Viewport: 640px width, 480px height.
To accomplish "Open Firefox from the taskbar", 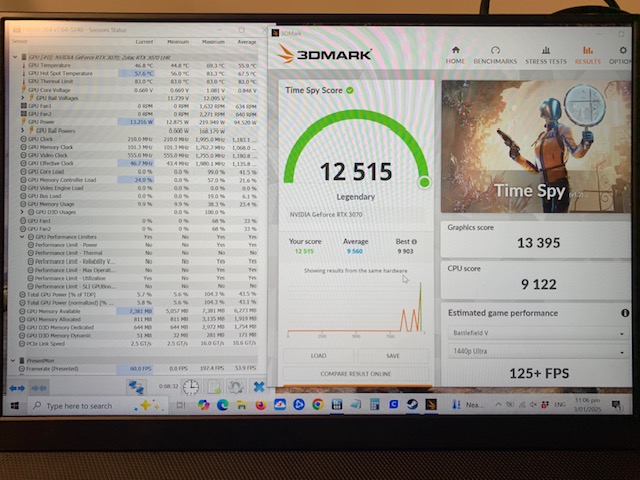I will [260, 405].
